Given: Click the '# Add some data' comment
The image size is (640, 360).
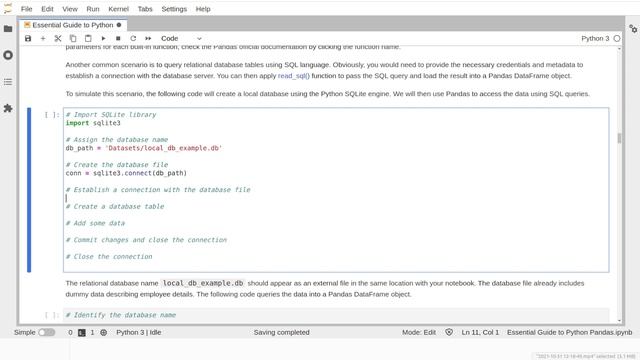Looking at the screenshot, I should pos(96,223).
